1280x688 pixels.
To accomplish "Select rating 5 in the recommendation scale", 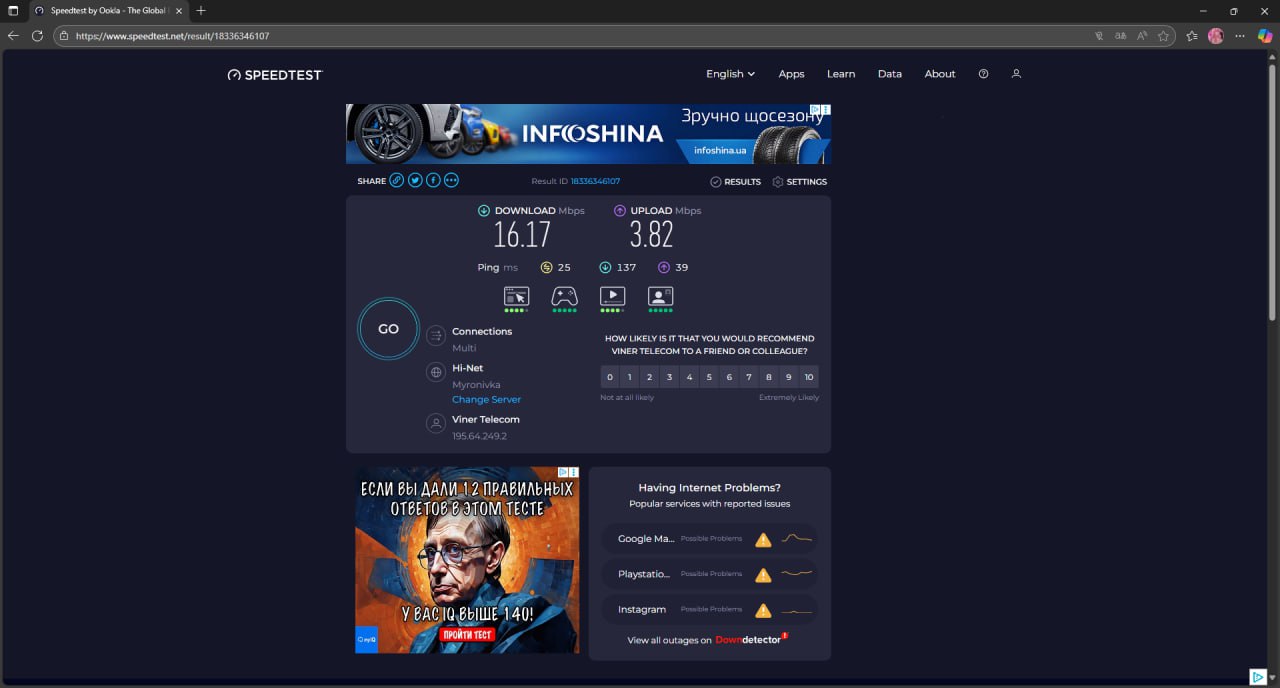I will tap(709, 377).
